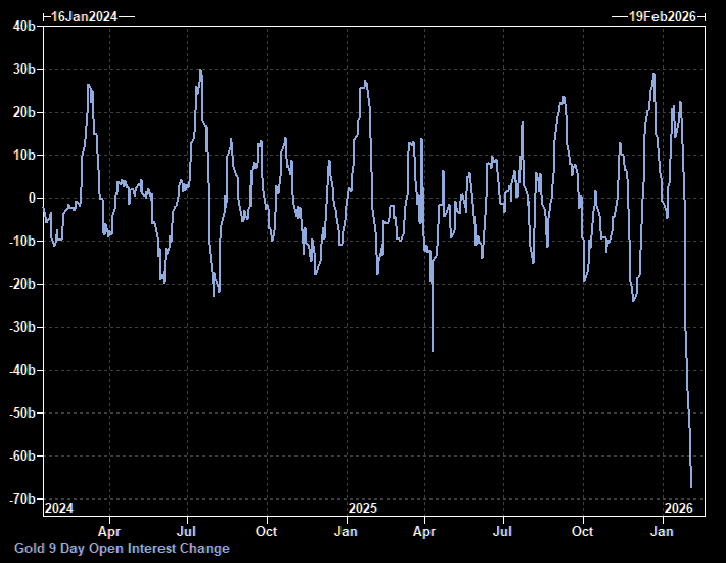Screen dimensions: 726x563
Task: Select the Jul tick label in 2024
Action: pyautogui.click(x=187, y=531)
